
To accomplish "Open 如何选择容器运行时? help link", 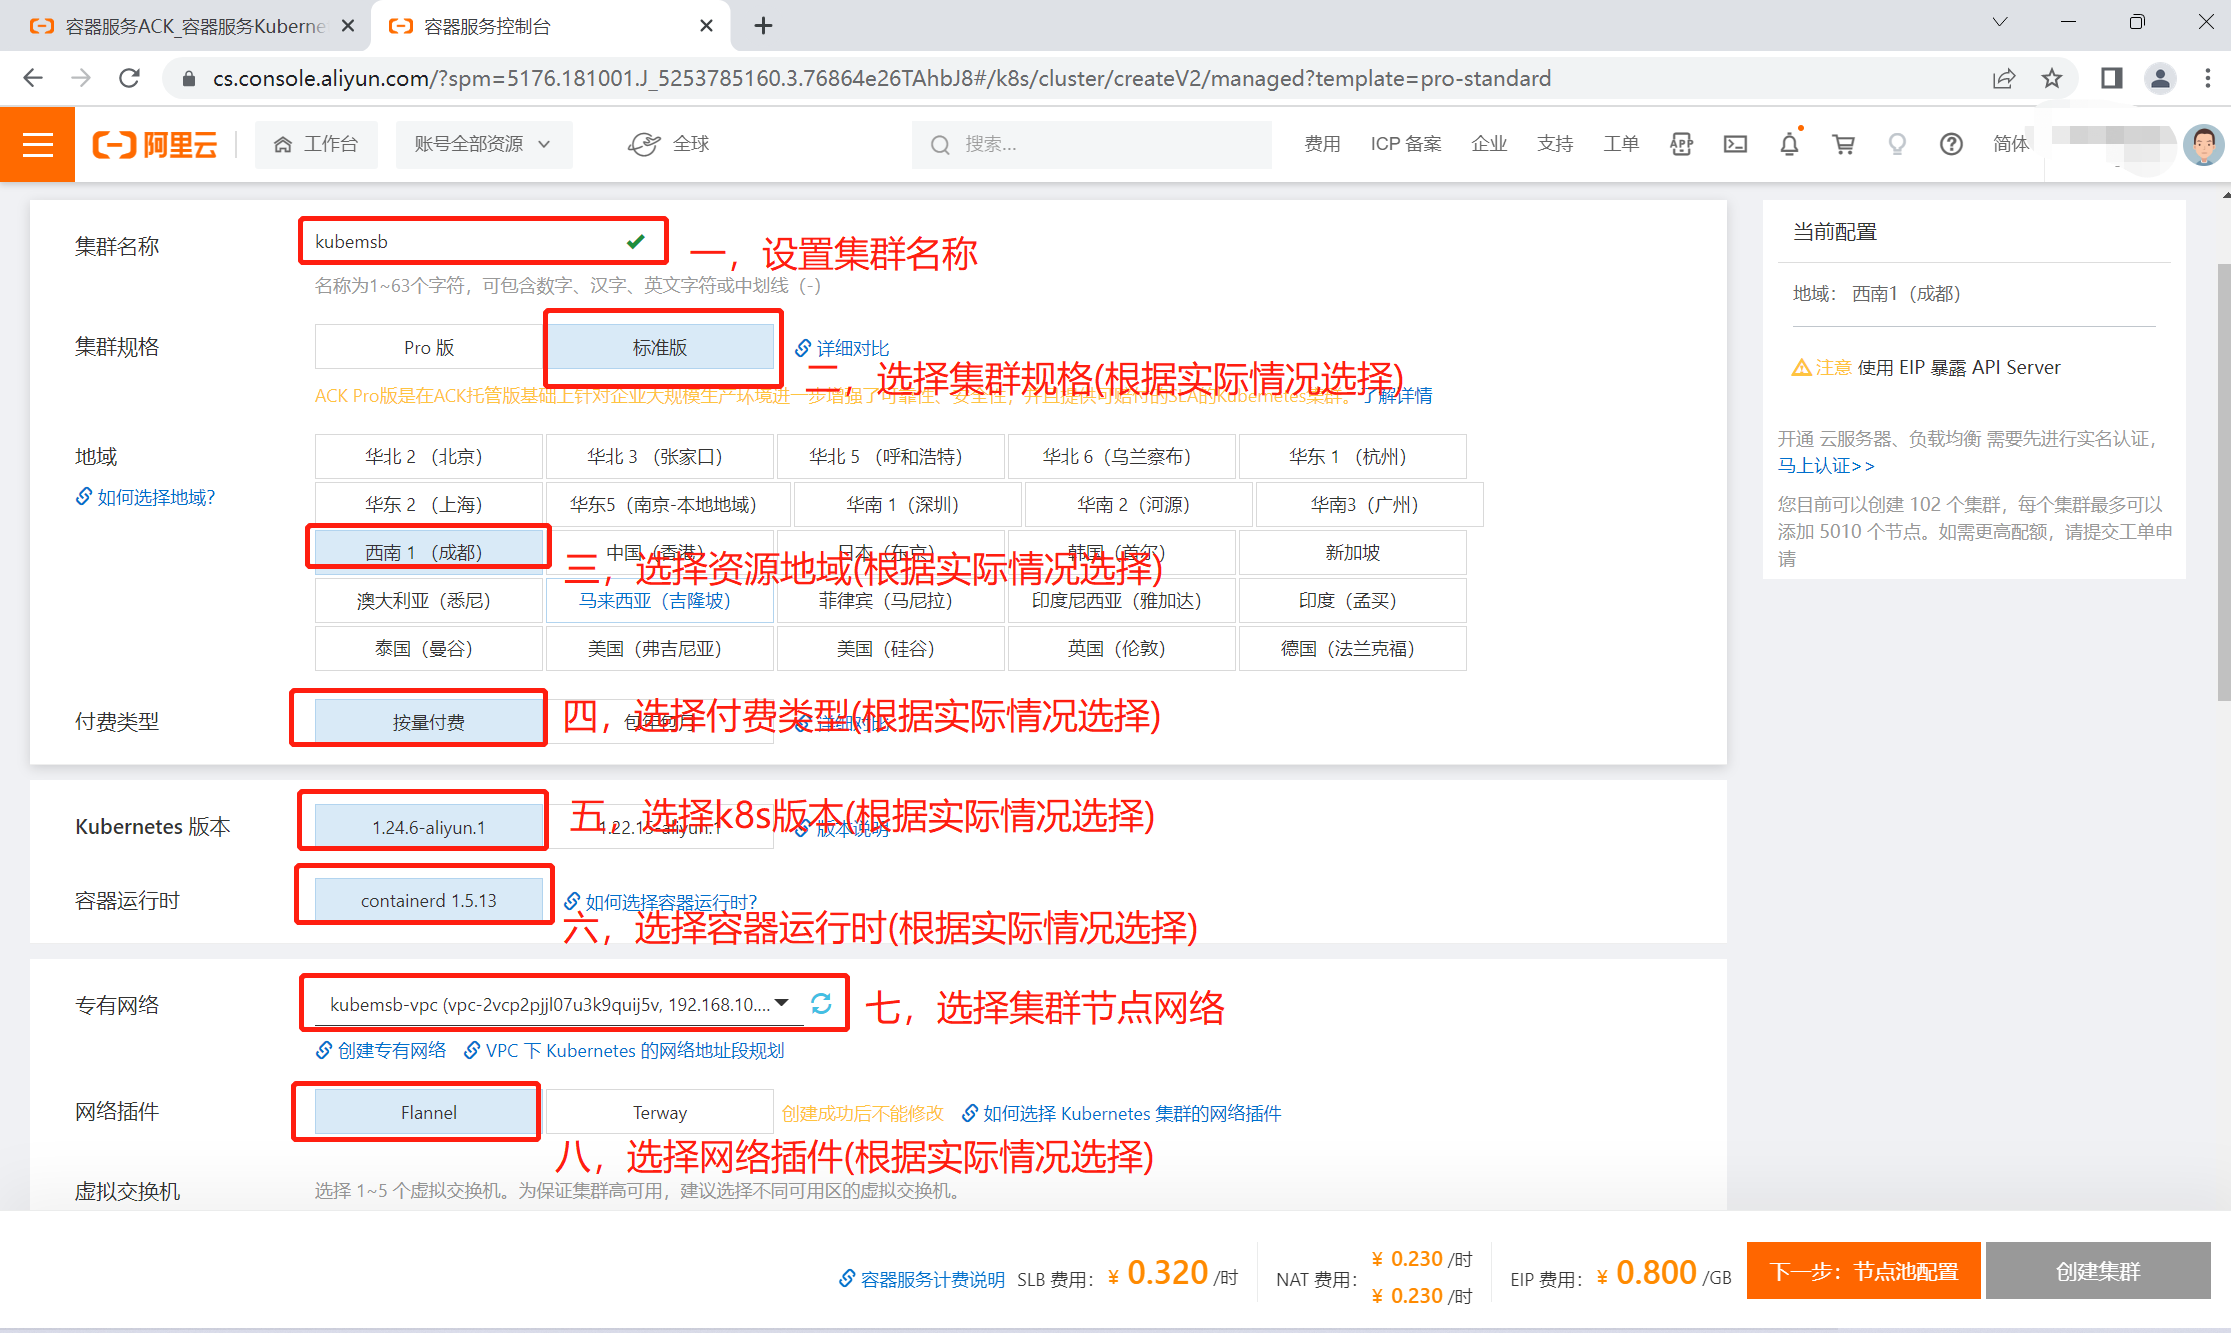I will (661, 902).
